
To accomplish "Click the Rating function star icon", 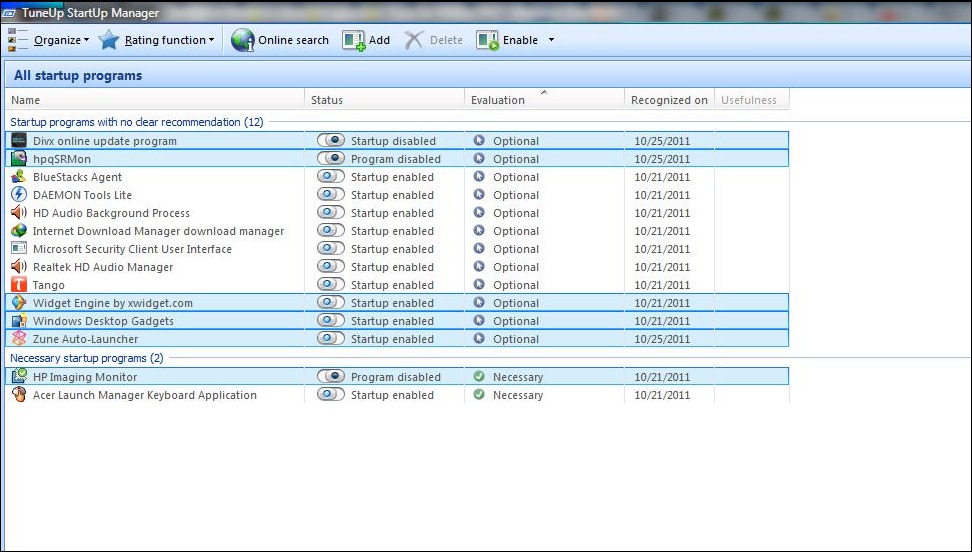I will 109,40.
